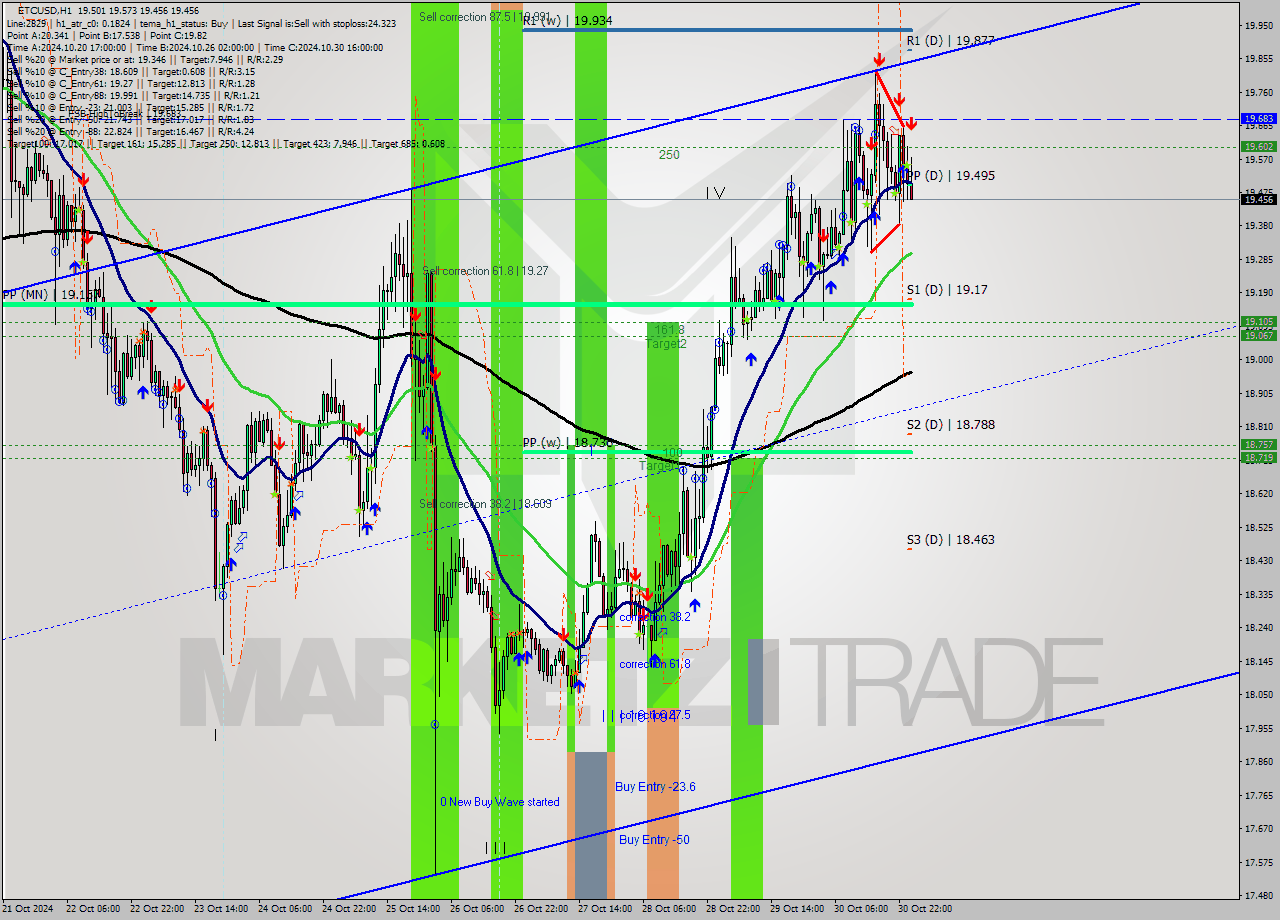Click the green '250' Fibonacci level label
This screenshot has width=1280, height=920.
pos(669,155)
